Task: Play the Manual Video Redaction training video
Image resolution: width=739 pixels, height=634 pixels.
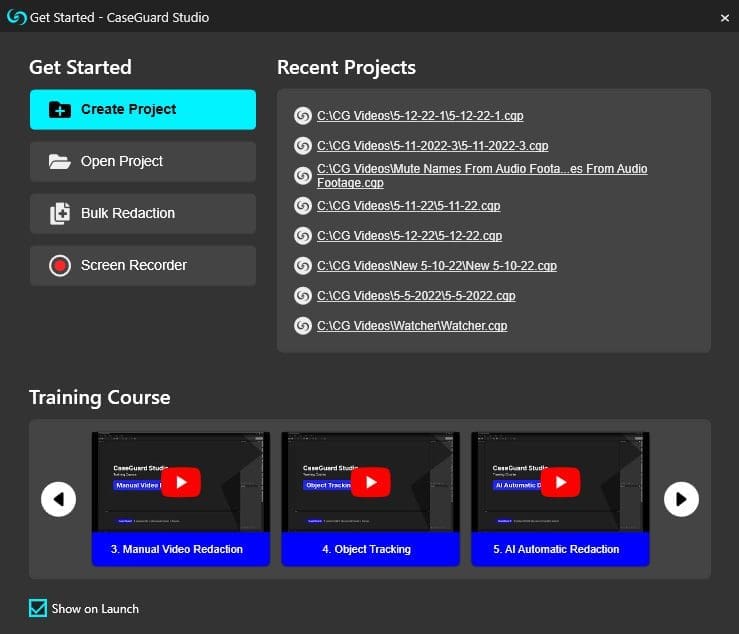Action: (x=181, y=482)
